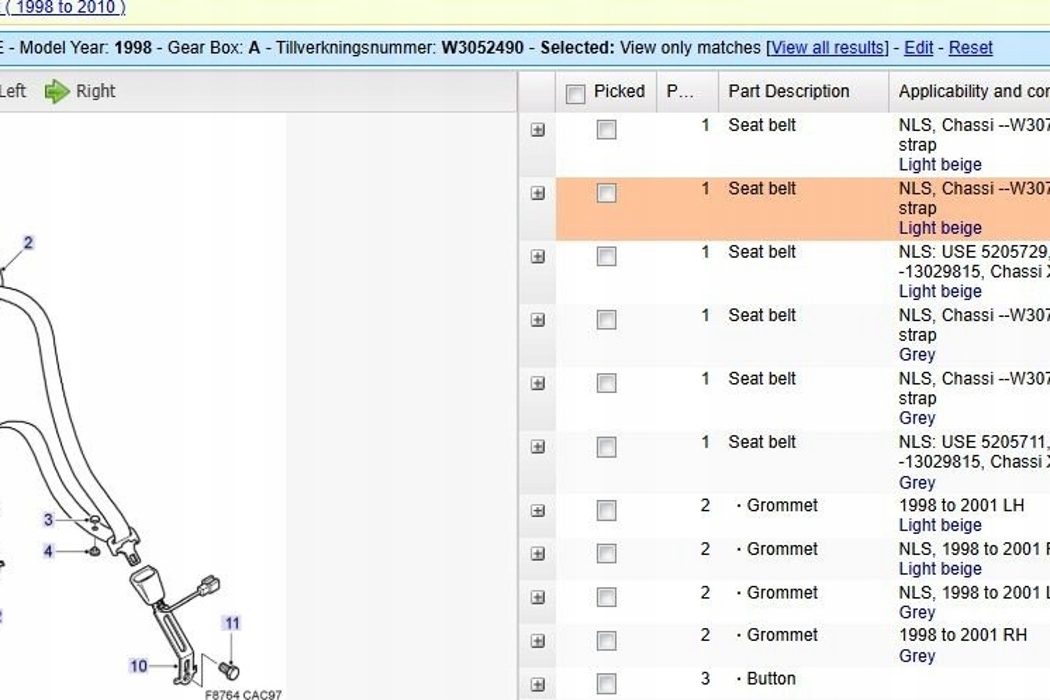Click the Button part description text
1050x700 pixels.
771,679
